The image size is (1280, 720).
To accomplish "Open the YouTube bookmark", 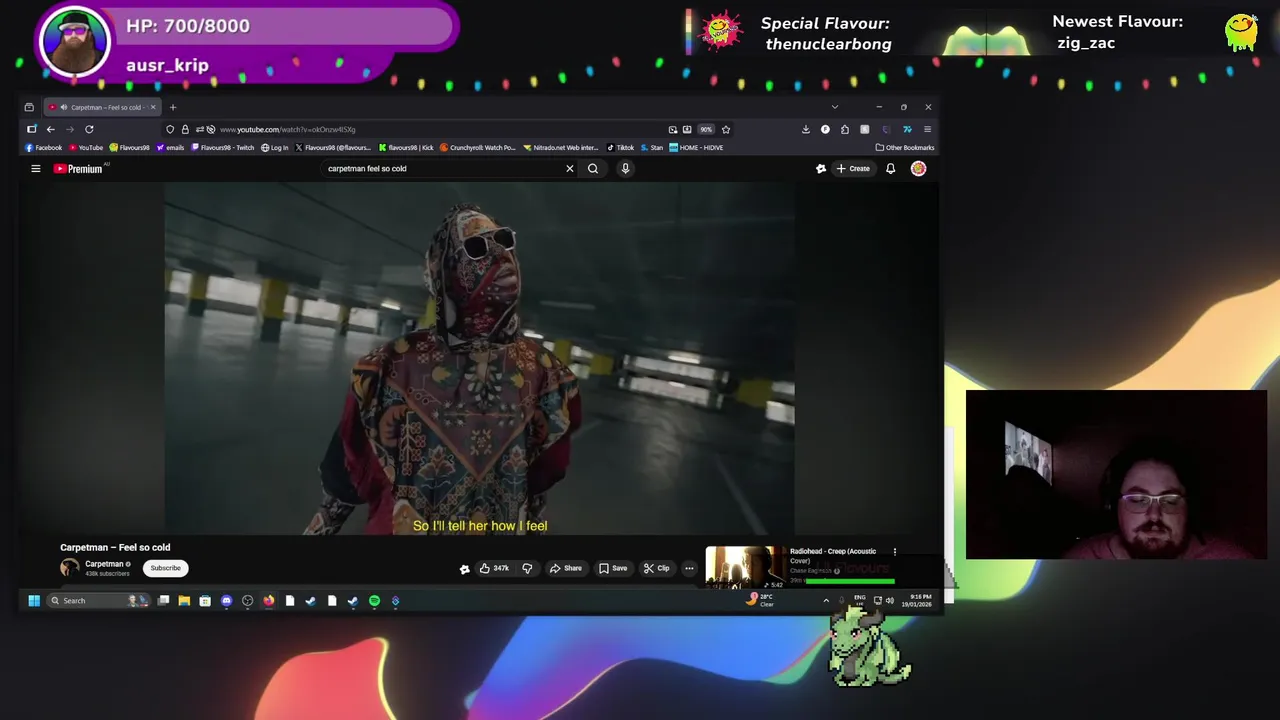I will point(86,148).
